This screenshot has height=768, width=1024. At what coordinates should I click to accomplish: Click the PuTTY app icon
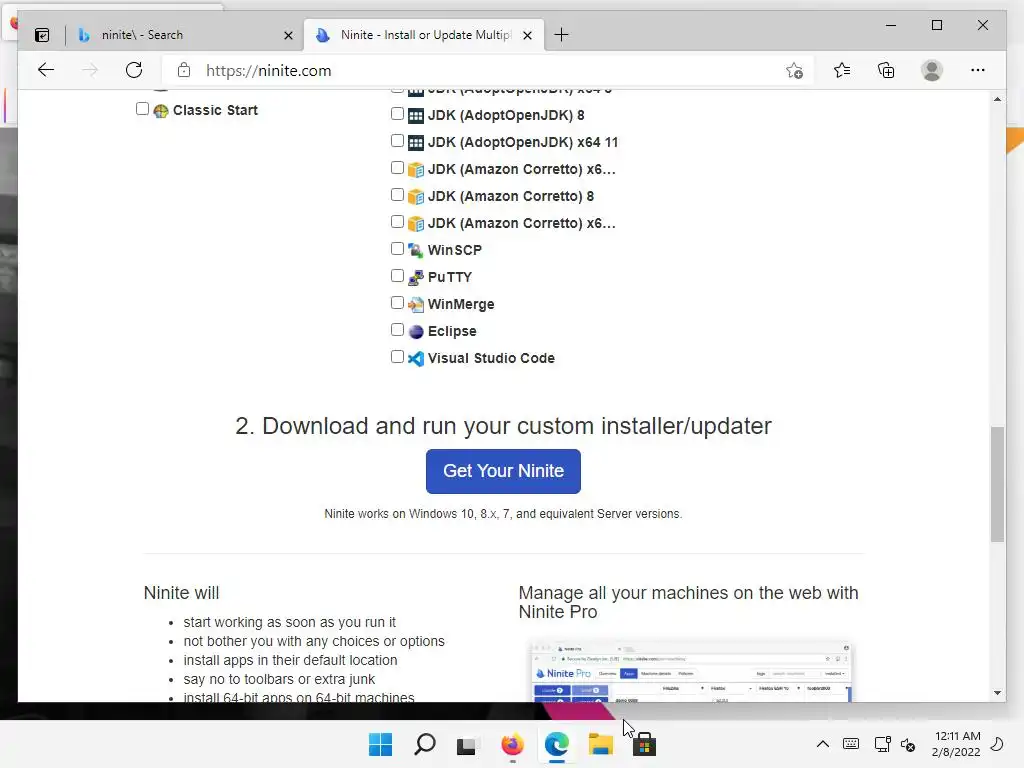pyautogui.click(x=415, y=278)
